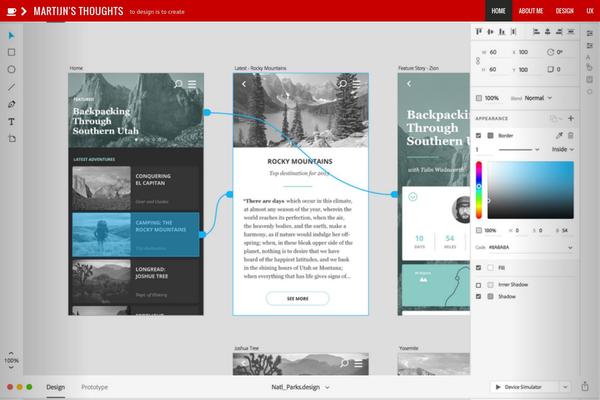Click the rotation angle icon

coord(550,52)
